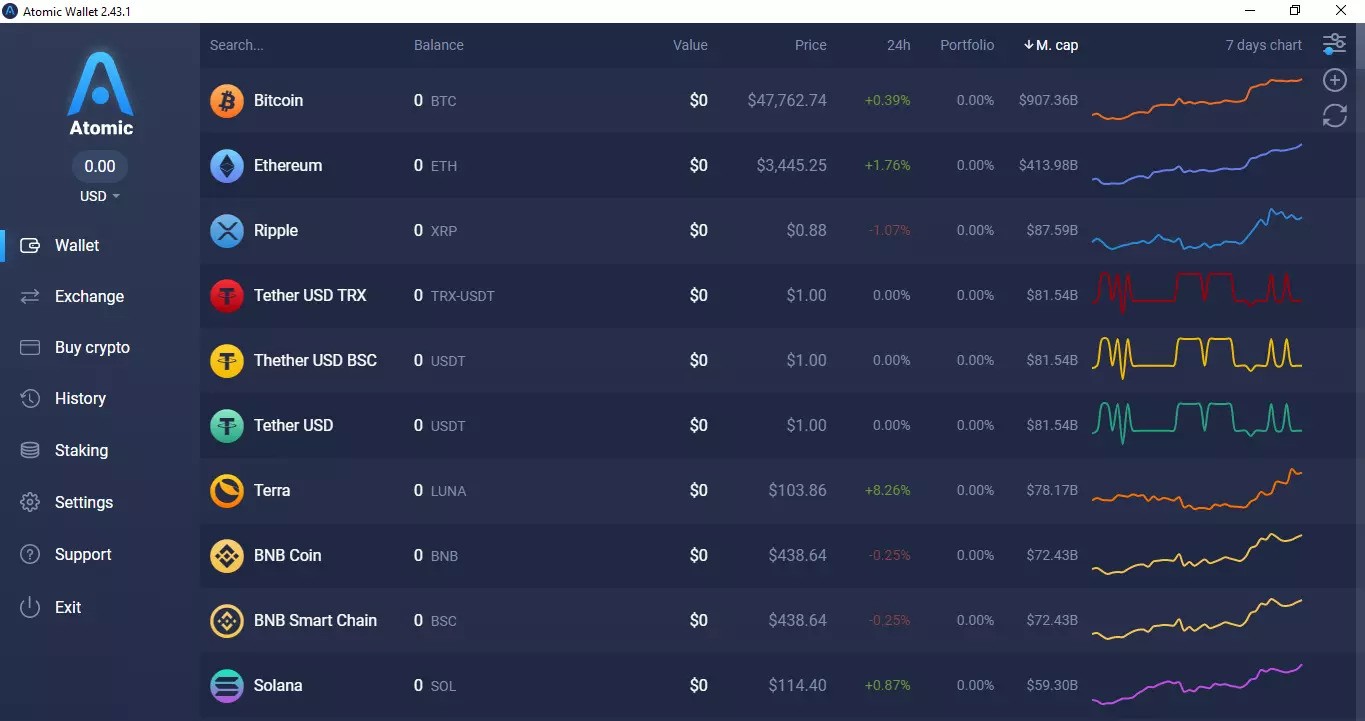Click the $47,762.74 Bitcoin price
Screen dimensions: 1365x721
(787, 100)
